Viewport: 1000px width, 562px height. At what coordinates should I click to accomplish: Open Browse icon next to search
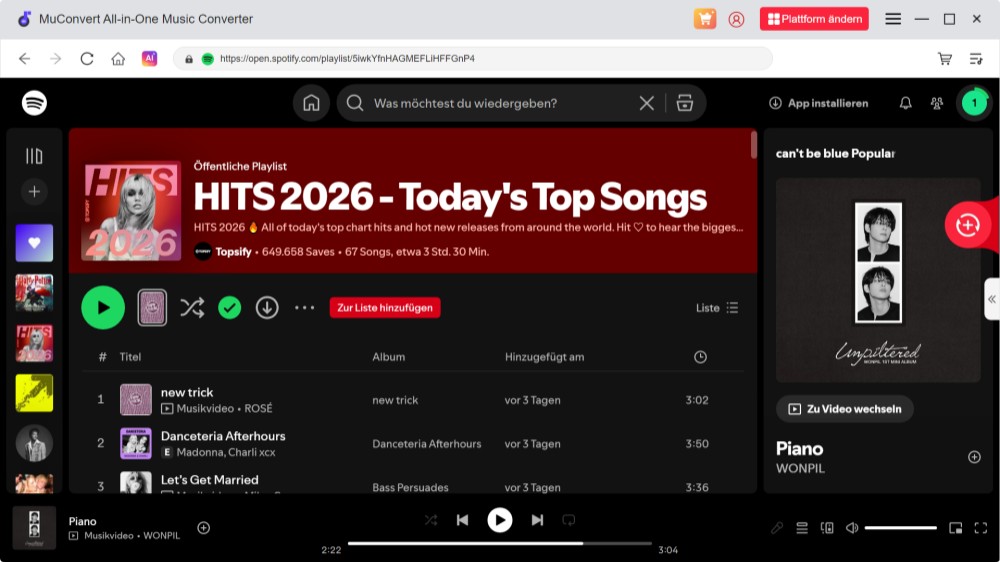(x=684, y=103)
